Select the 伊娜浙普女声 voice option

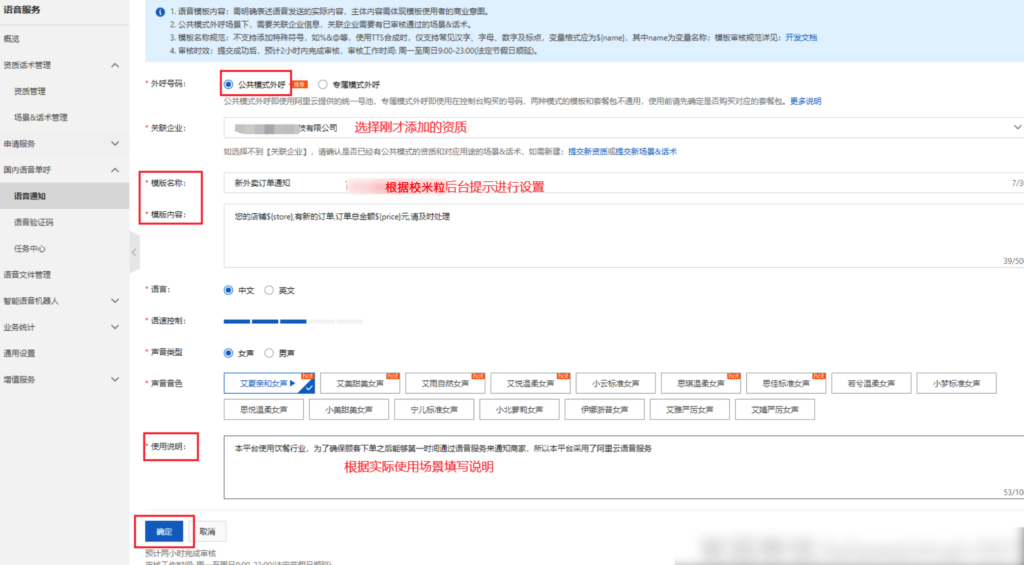[605, 410]
